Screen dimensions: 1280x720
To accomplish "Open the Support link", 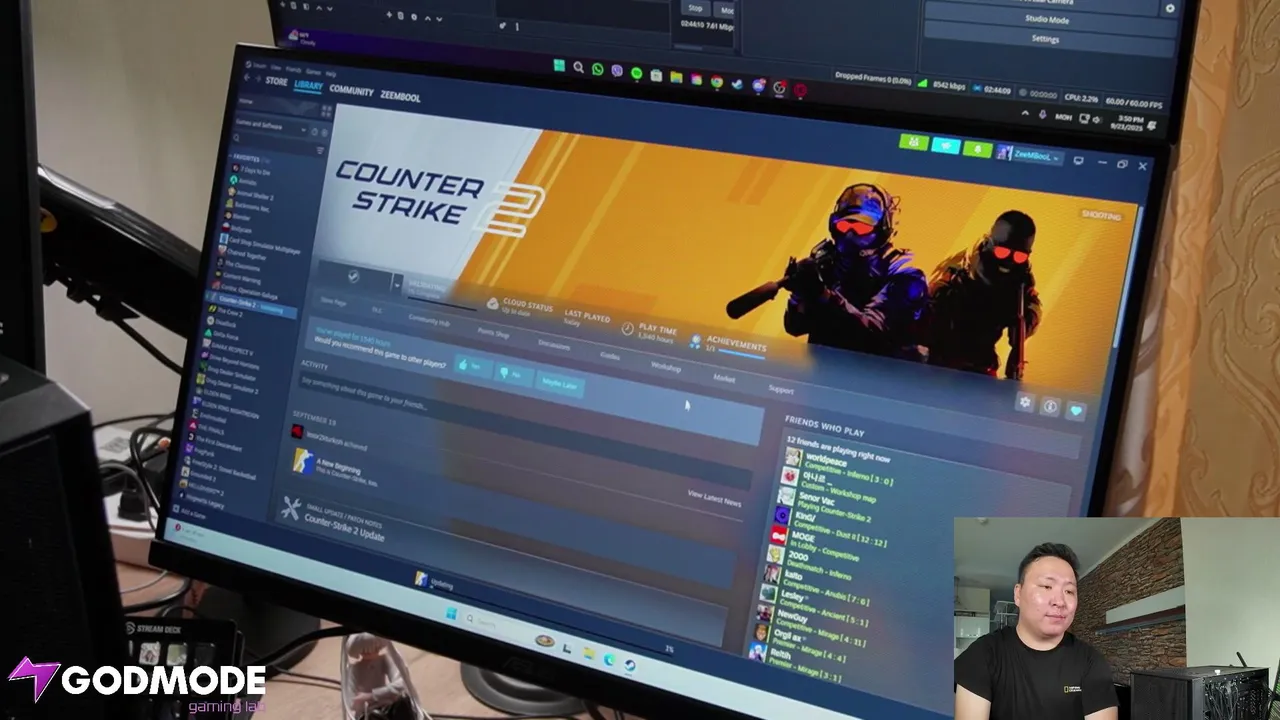I will coord(781,389).
